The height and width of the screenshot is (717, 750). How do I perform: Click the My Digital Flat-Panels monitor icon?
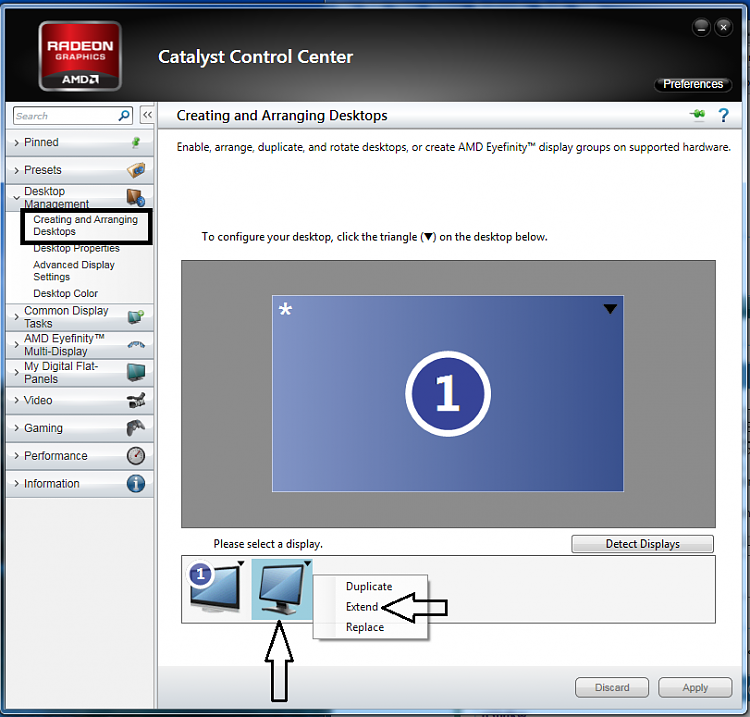136,372
